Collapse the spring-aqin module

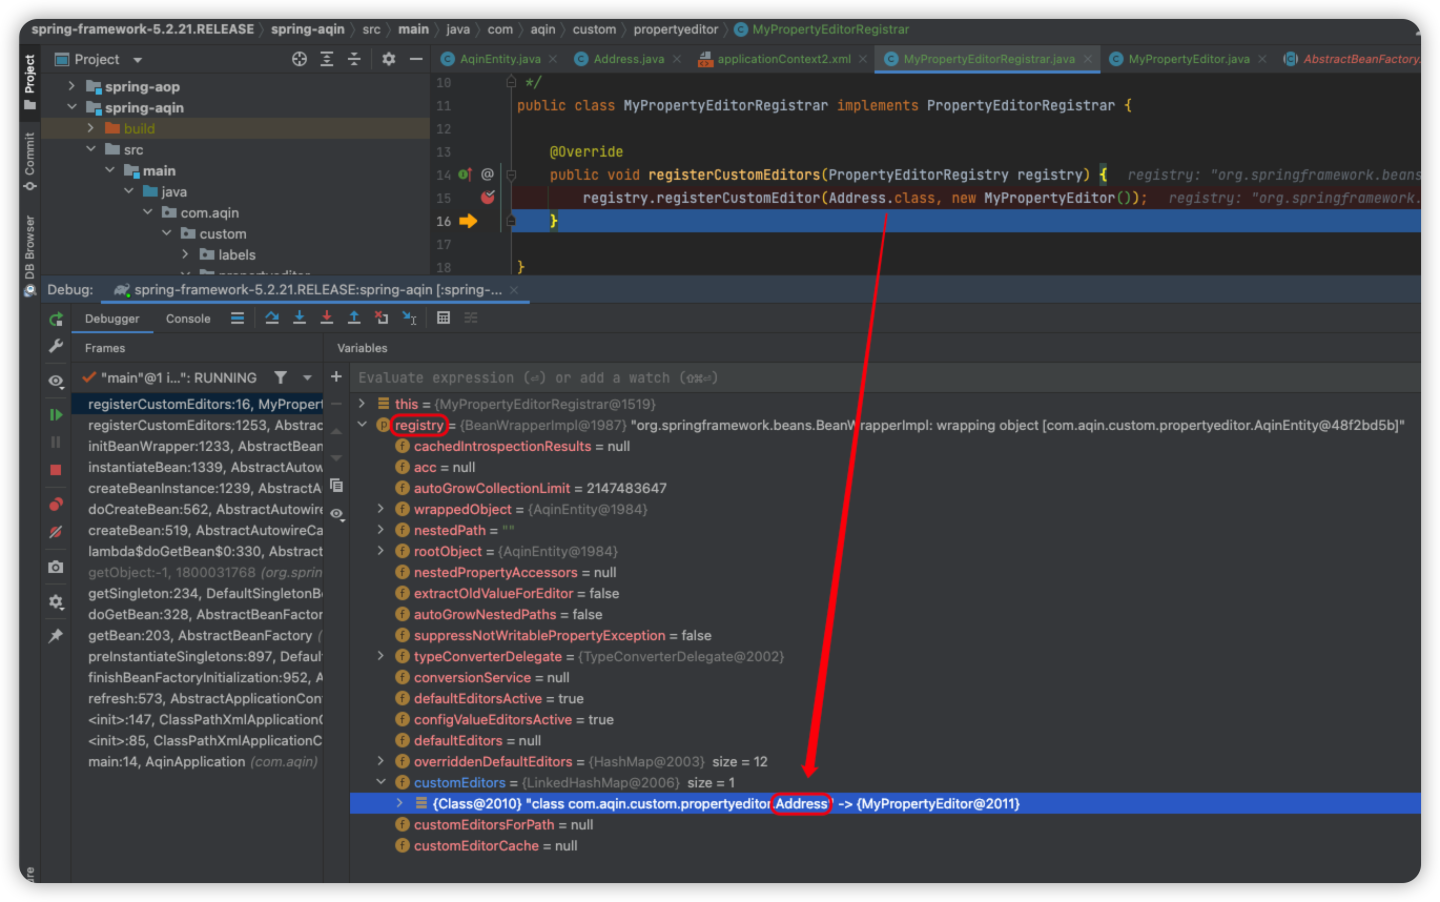(71, 107)
